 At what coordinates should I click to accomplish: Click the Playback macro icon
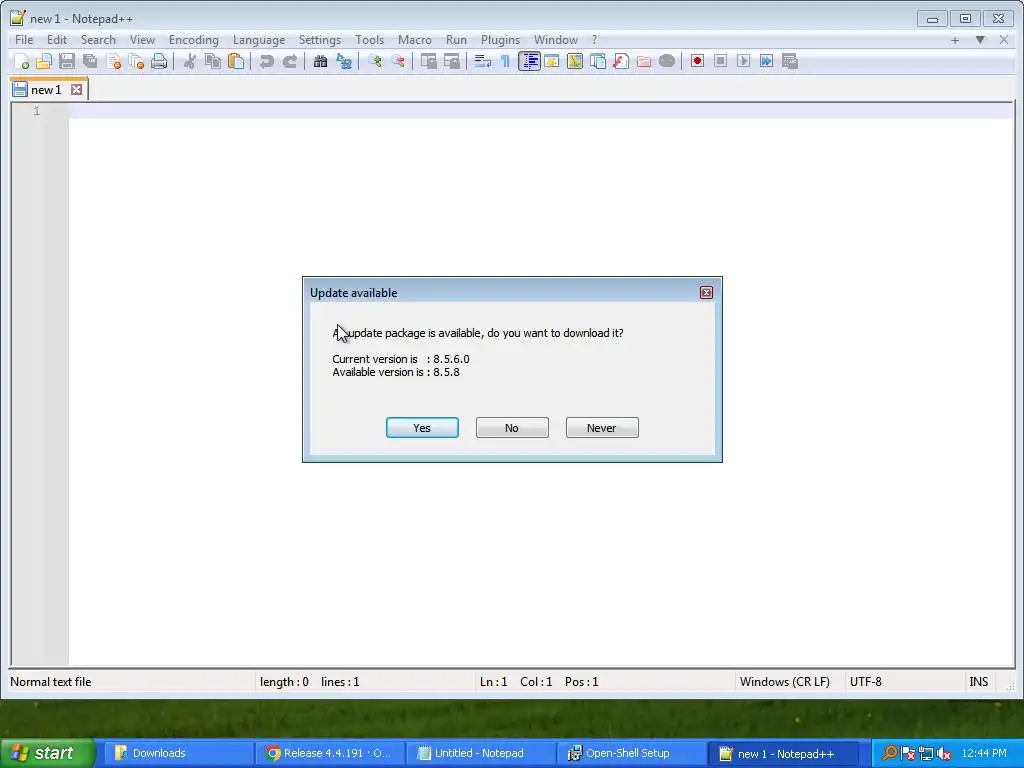point(743,61)
